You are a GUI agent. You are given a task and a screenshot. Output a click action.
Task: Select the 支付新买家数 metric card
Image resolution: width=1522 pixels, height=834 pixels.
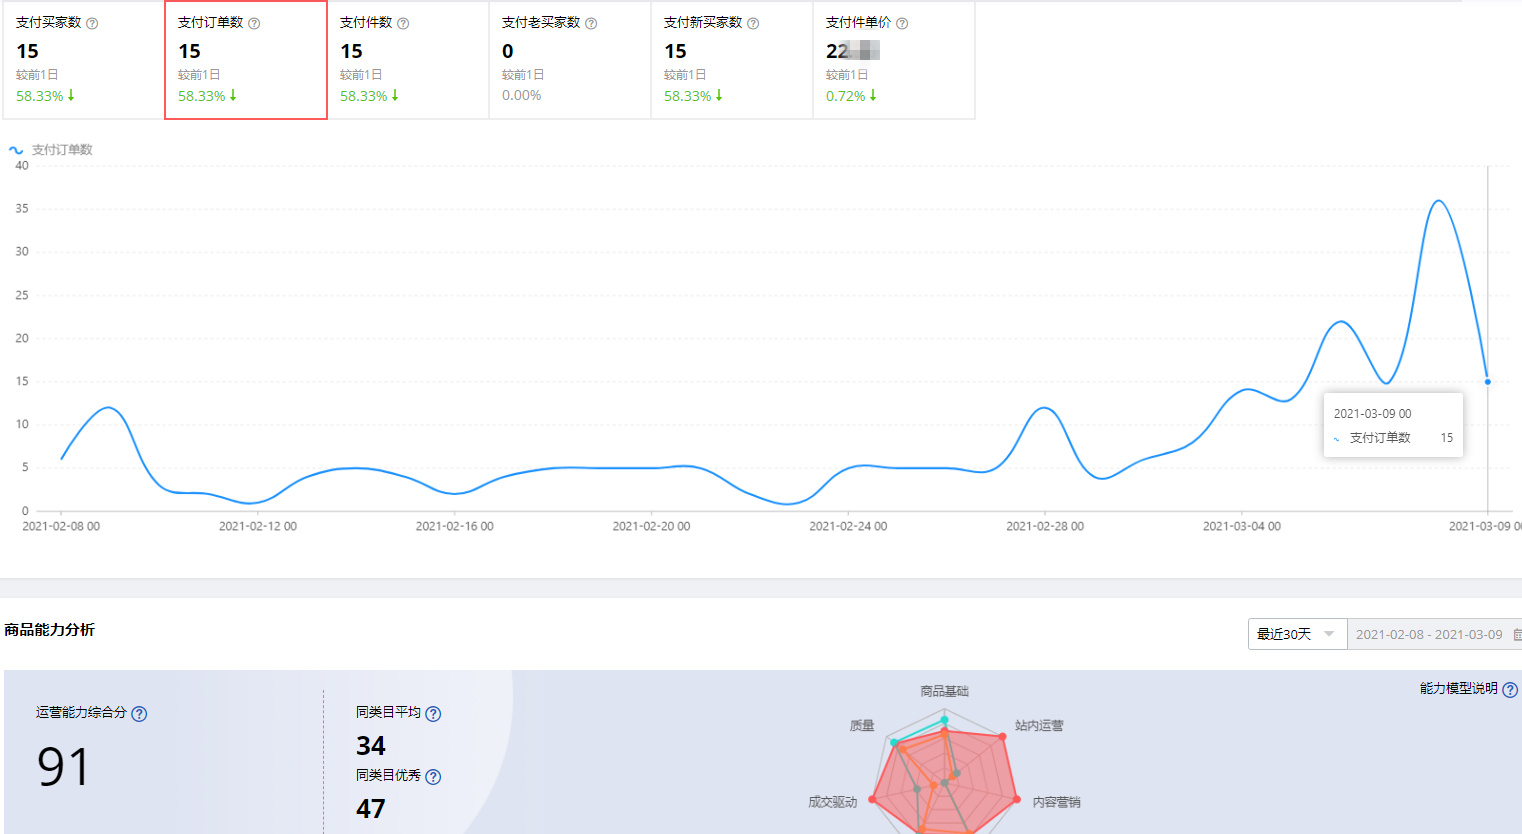click(732, 60)
